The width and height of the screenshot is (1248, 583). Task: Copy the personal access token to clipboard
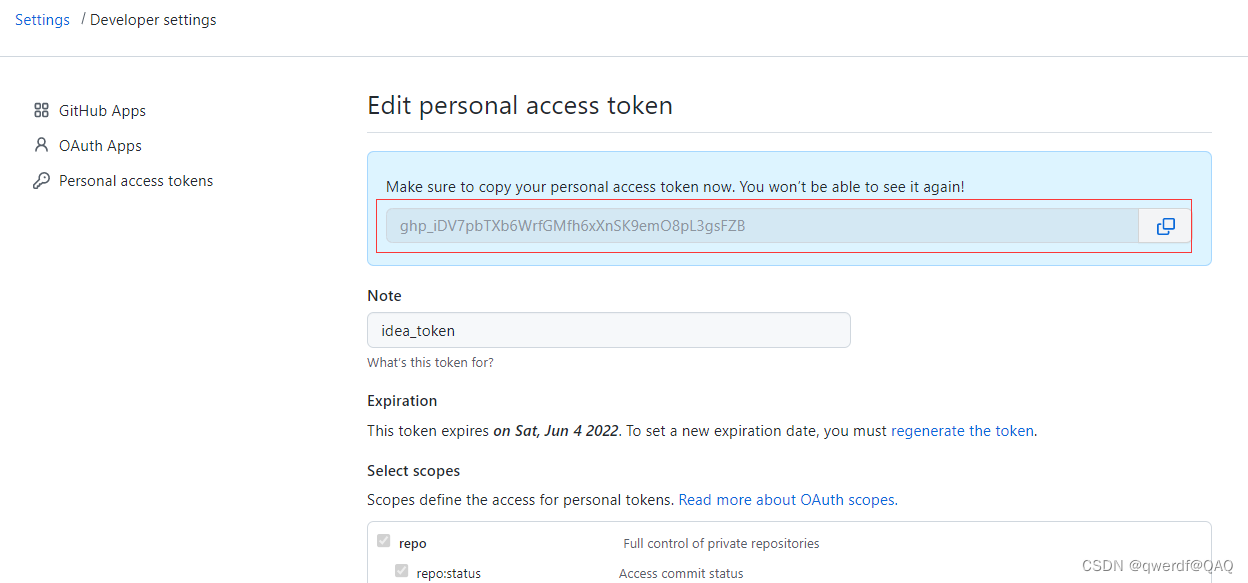tap(1165, 226)
